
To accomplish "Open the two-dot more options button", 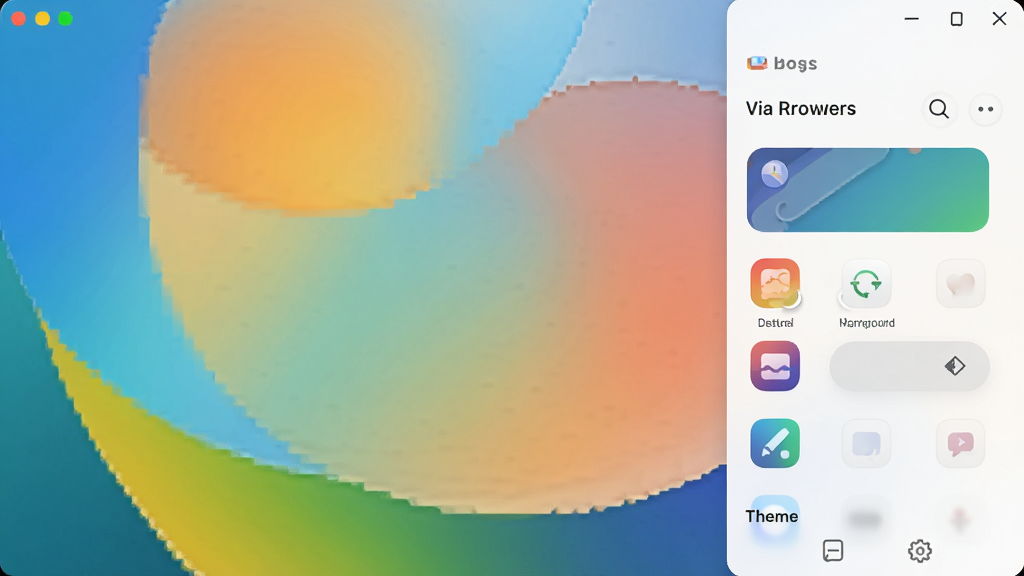I will tap(985, 109).
